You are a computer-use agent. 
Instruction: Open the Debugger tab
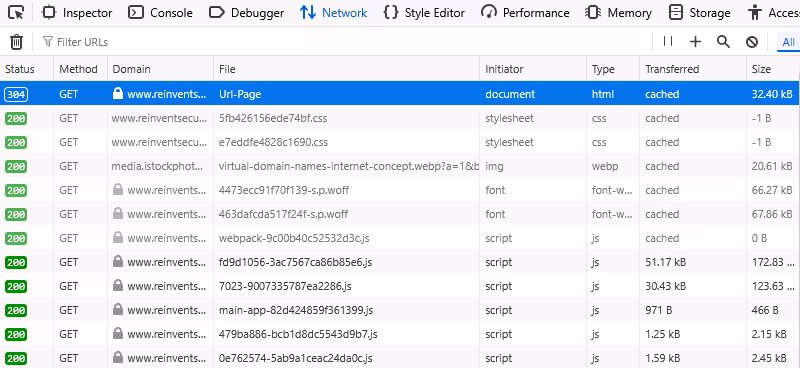[246, 13]
